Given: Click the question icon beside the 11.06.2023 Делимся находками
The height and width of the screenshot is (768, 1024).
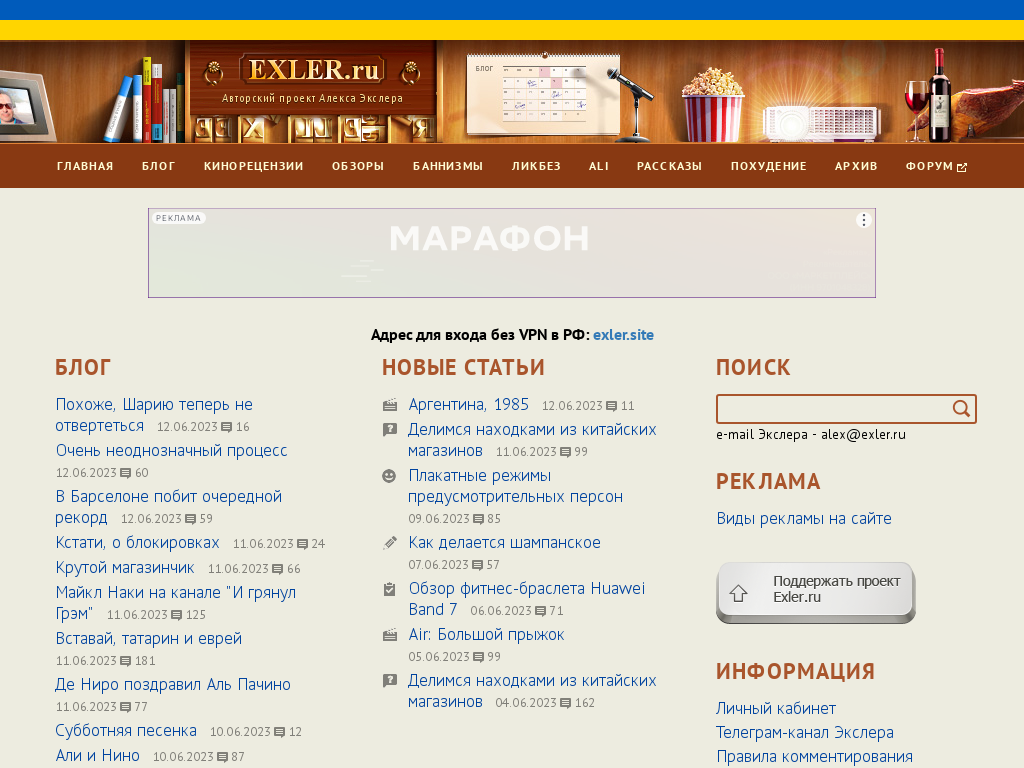Looking at the screenshot, I should click(390, 430).
